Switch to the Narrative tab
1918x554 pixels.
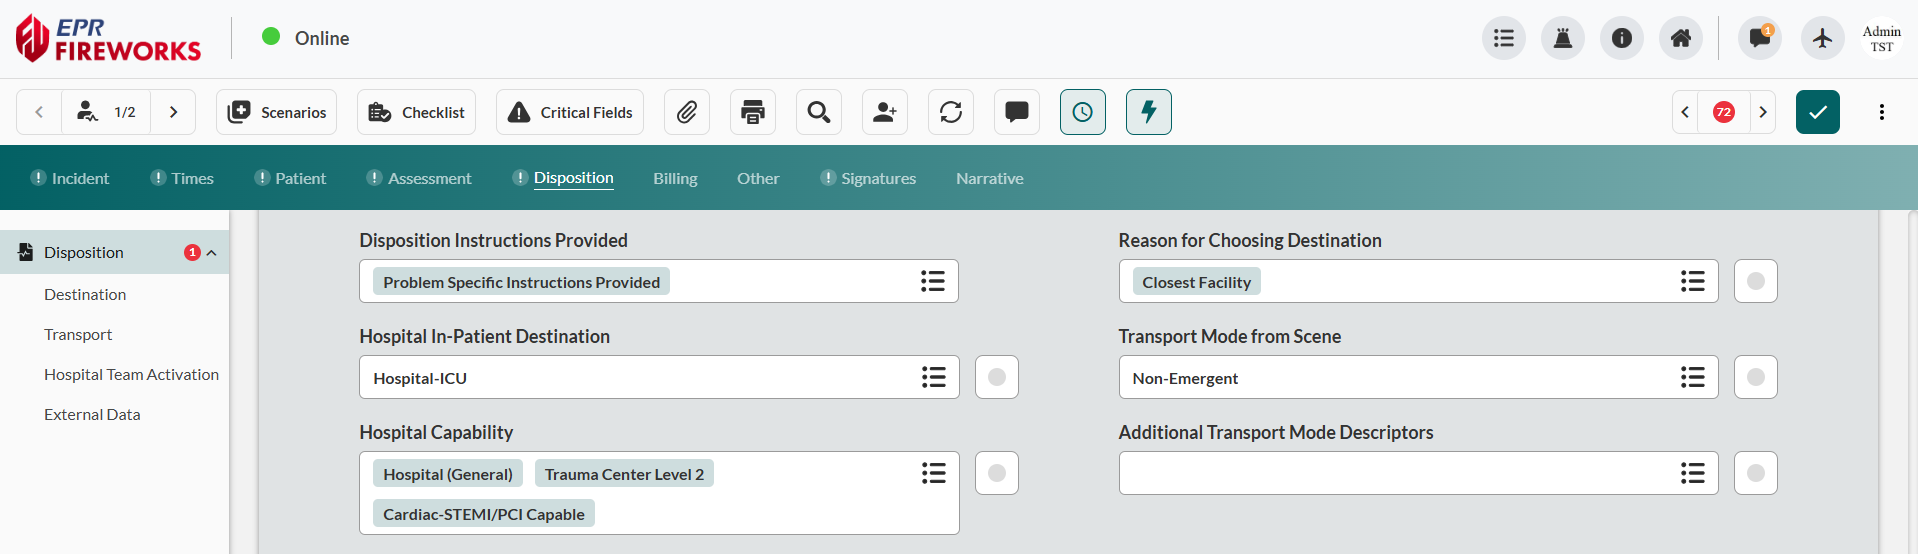coord(989,178)
